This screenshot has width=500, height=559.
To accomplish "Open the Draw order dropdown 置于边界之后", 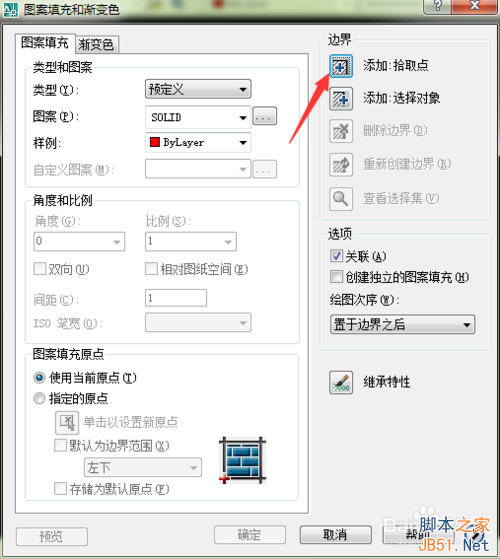I will [402, 324].
